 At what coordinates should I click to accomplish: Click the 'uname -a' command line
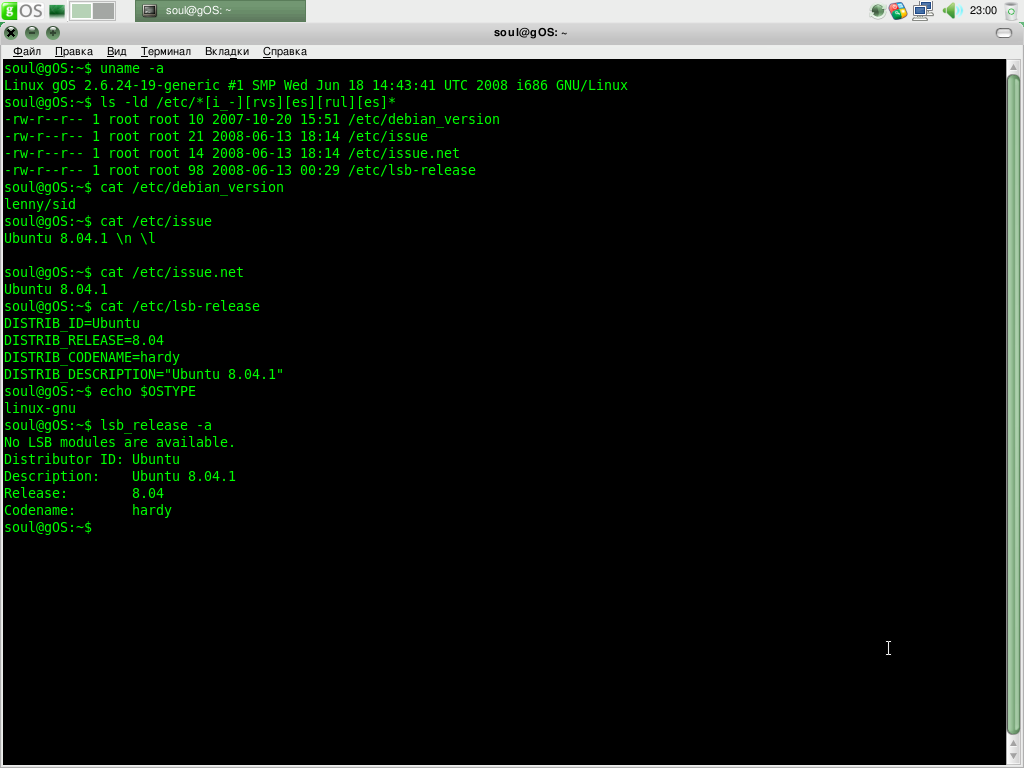(84, 69)
